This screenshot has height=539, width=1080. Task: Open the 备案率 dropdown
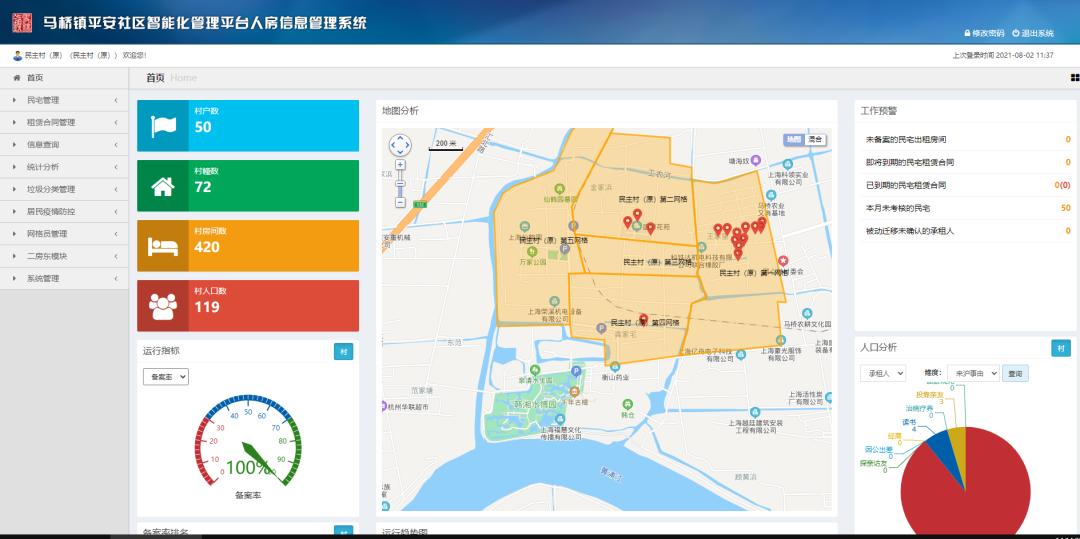point(166,377)
